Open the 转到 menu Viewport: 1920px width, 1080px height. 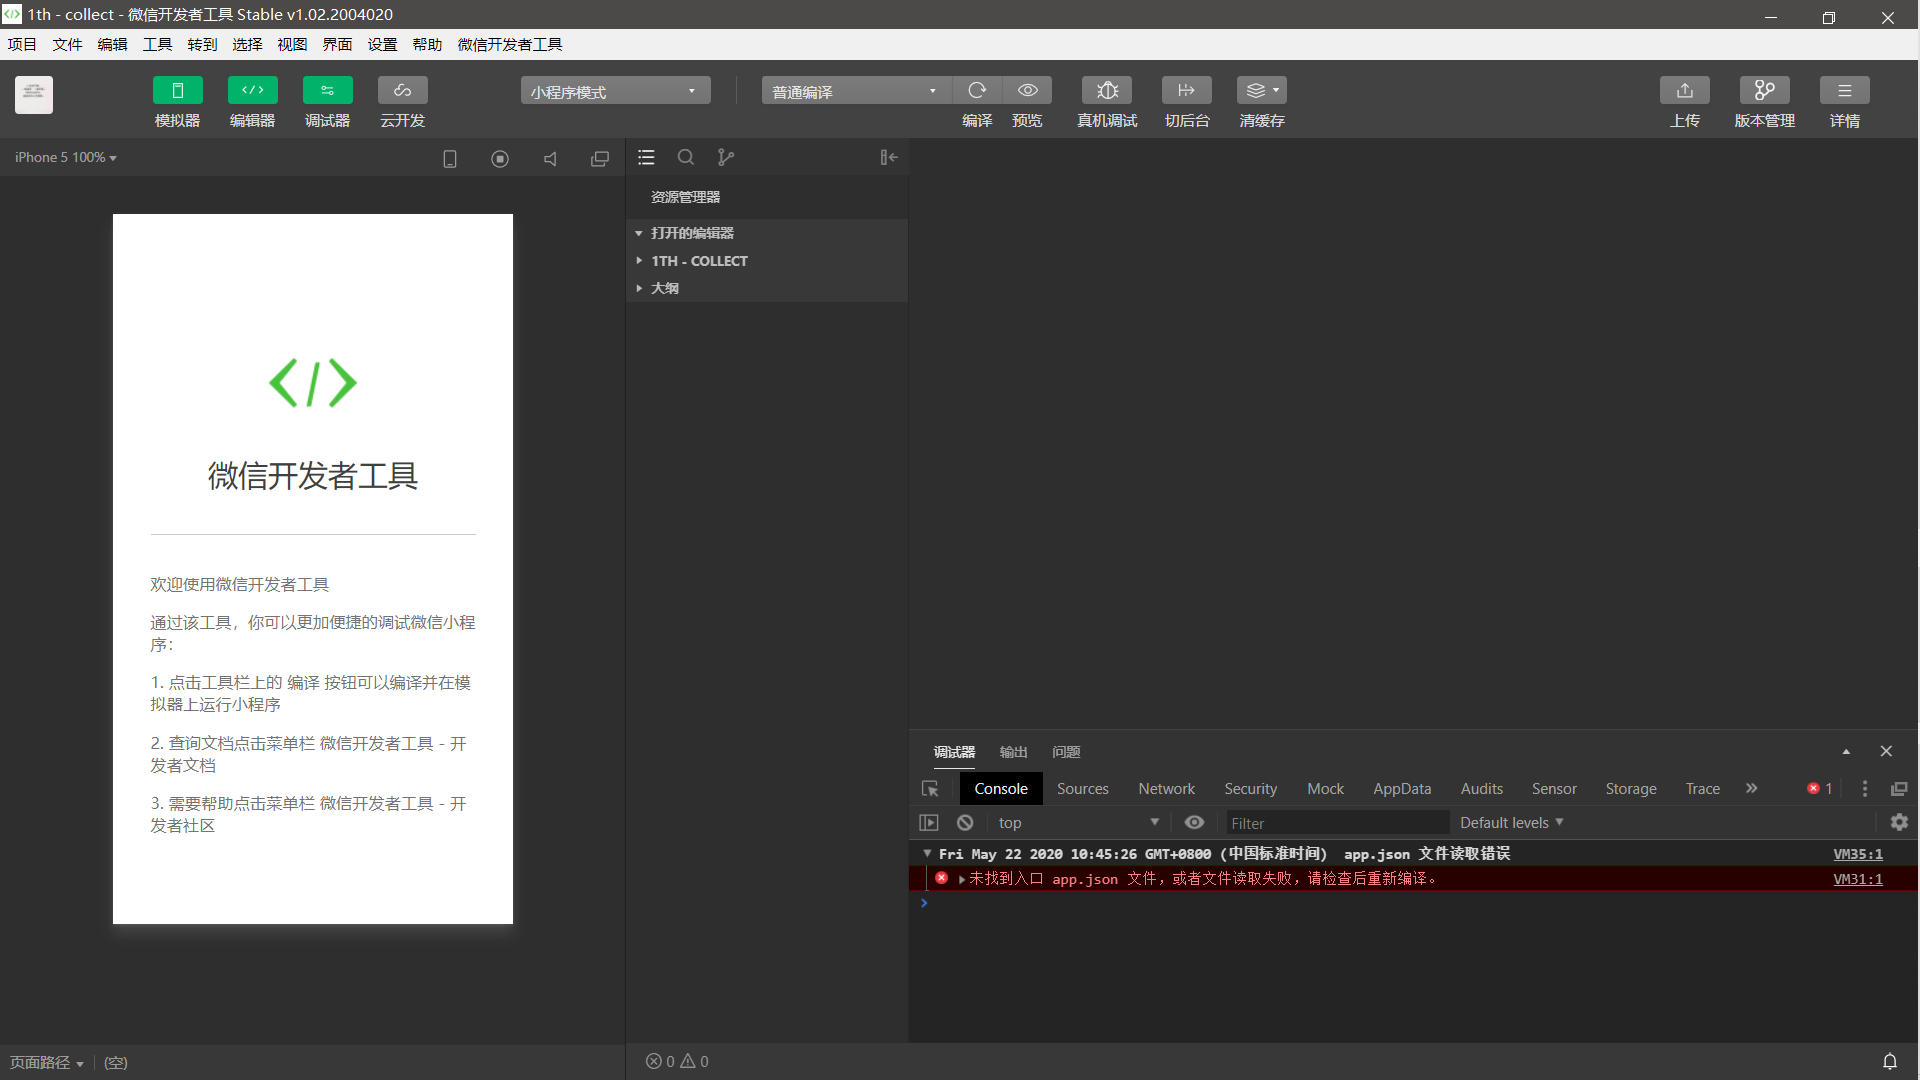click(202, 45)
